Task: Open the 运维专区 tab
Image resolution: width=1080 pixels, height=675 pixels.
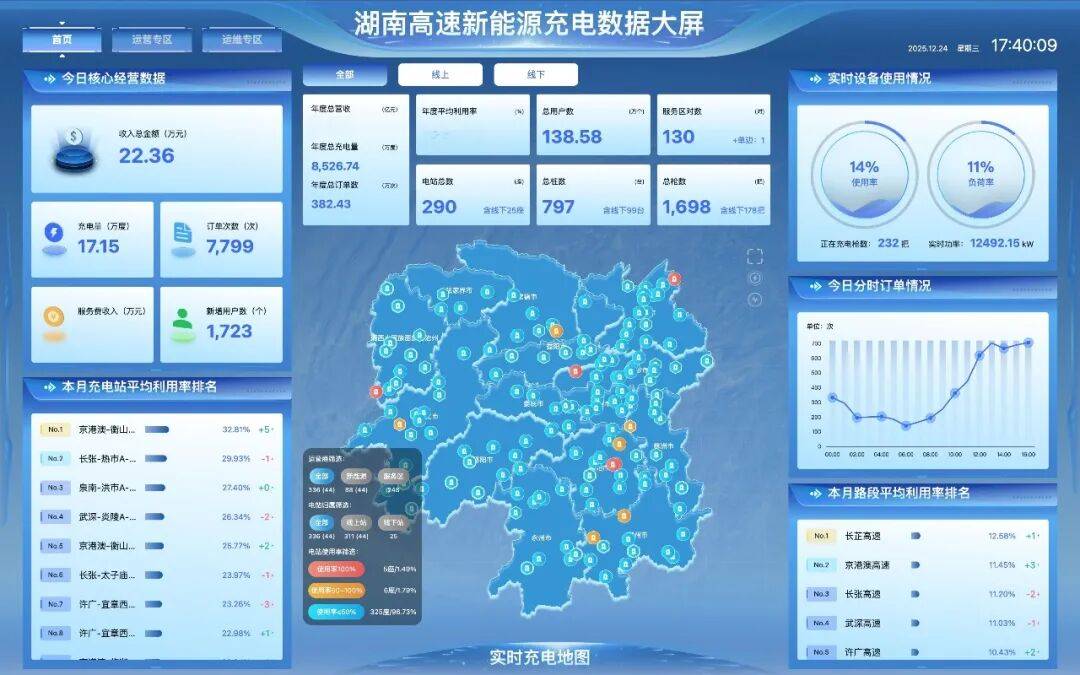Action: pos(242,40)
